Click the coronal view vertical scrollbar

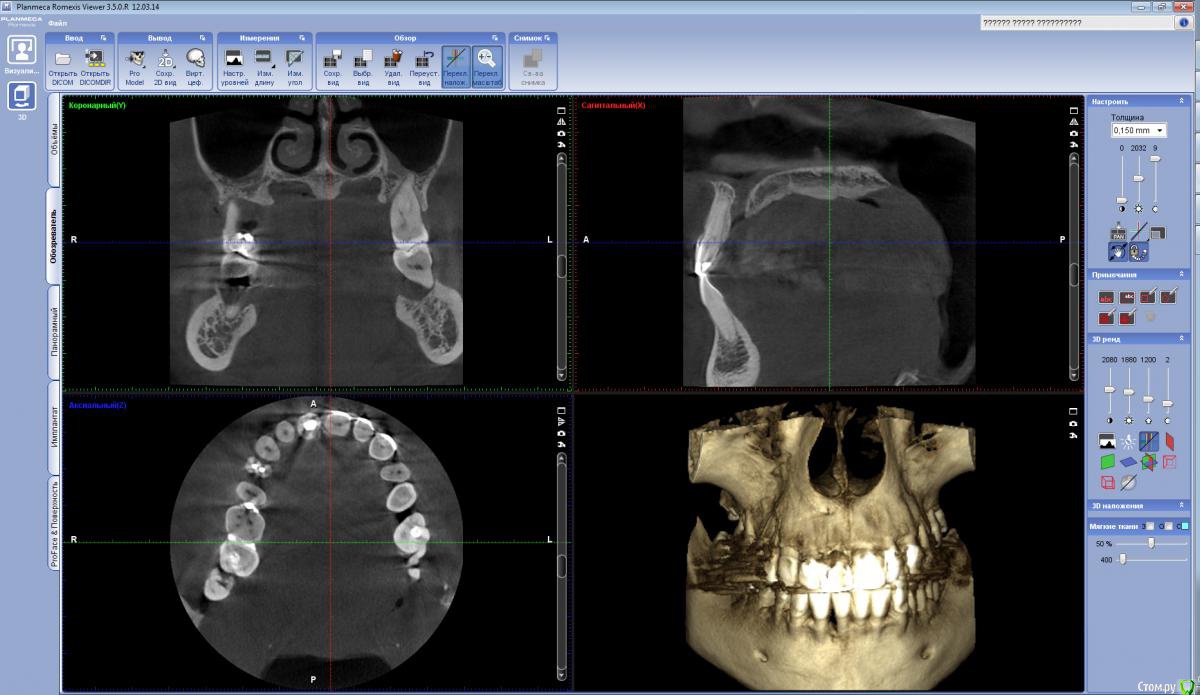point(562,265)
